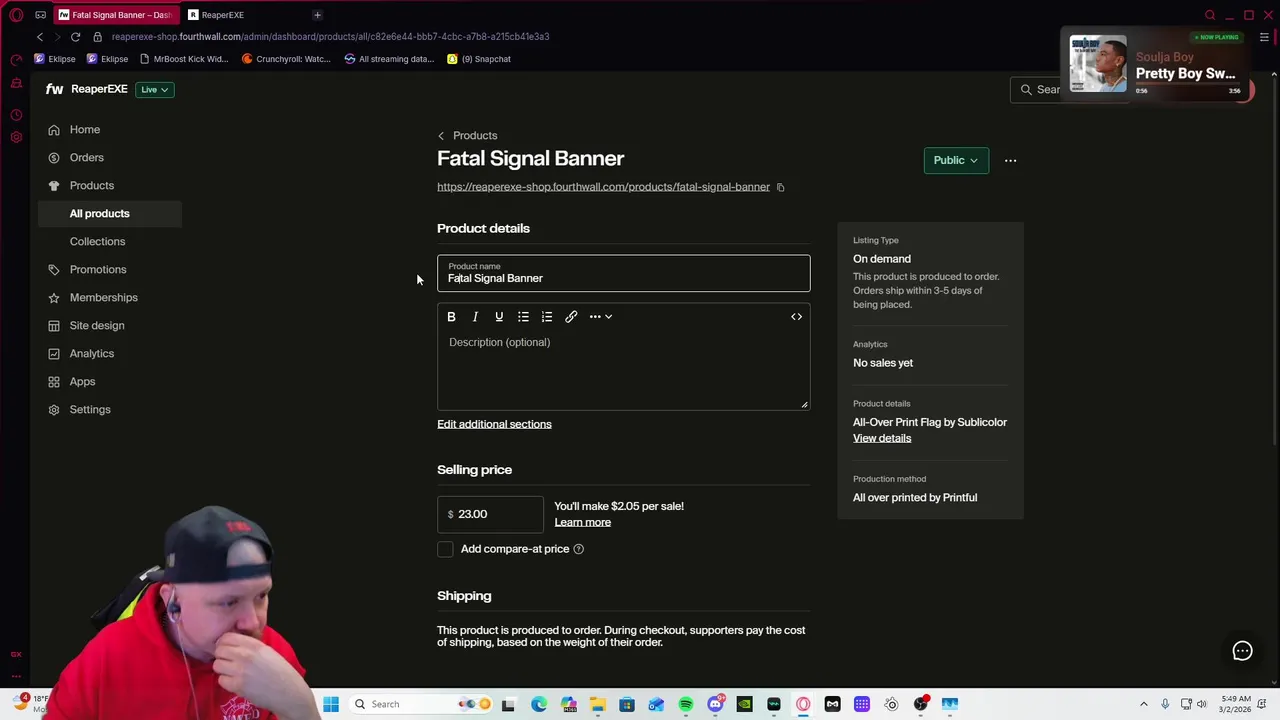The height and width of the screenshot is (720, 1280).
Task: Enable Add compare-at price checkbox
Action: click(445, 549)
